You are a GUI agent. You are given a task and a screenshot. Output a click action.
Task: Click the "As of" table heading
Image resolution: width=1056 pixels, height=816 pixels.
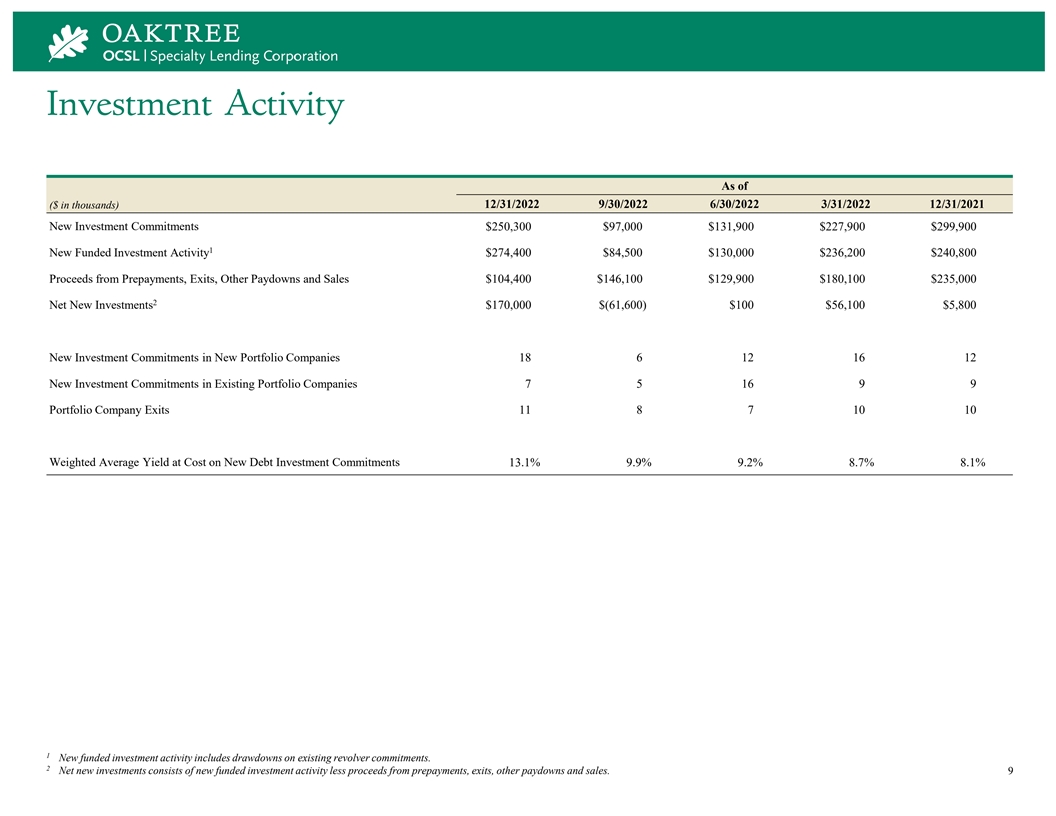click(x=734, y=185)
